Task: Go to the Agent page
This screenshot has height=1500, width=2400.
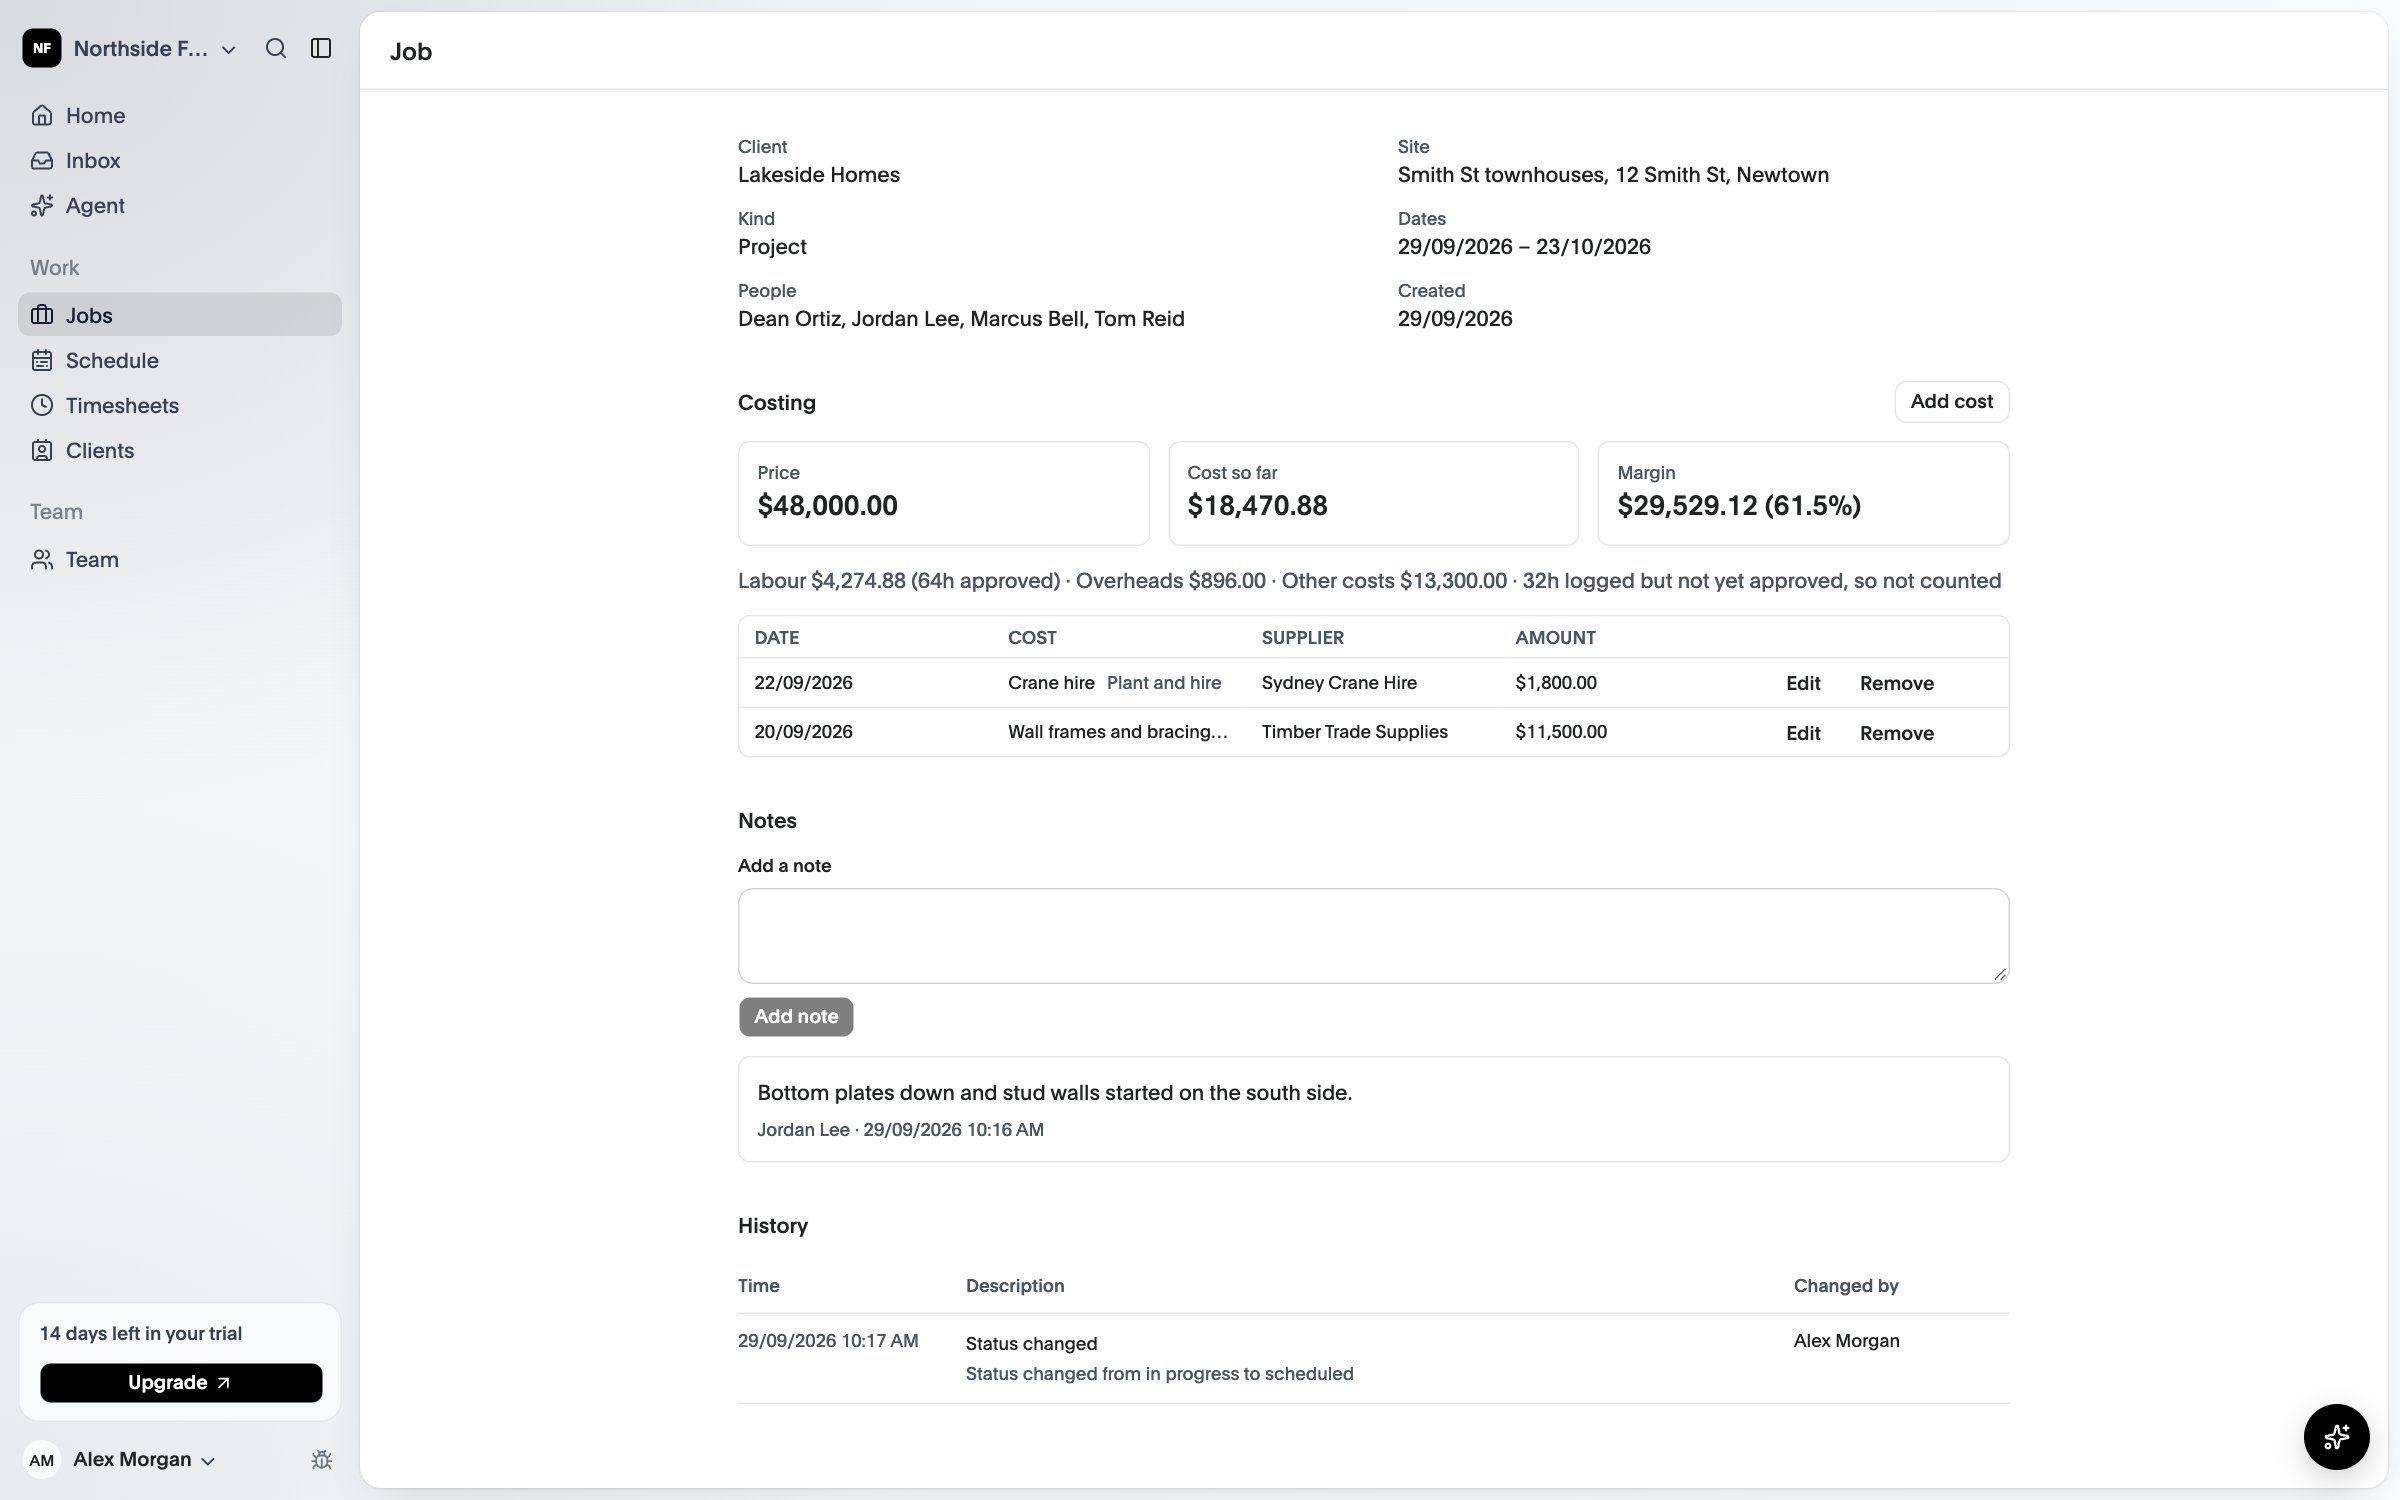Action: pyautogui.click(x=180, y=205)
